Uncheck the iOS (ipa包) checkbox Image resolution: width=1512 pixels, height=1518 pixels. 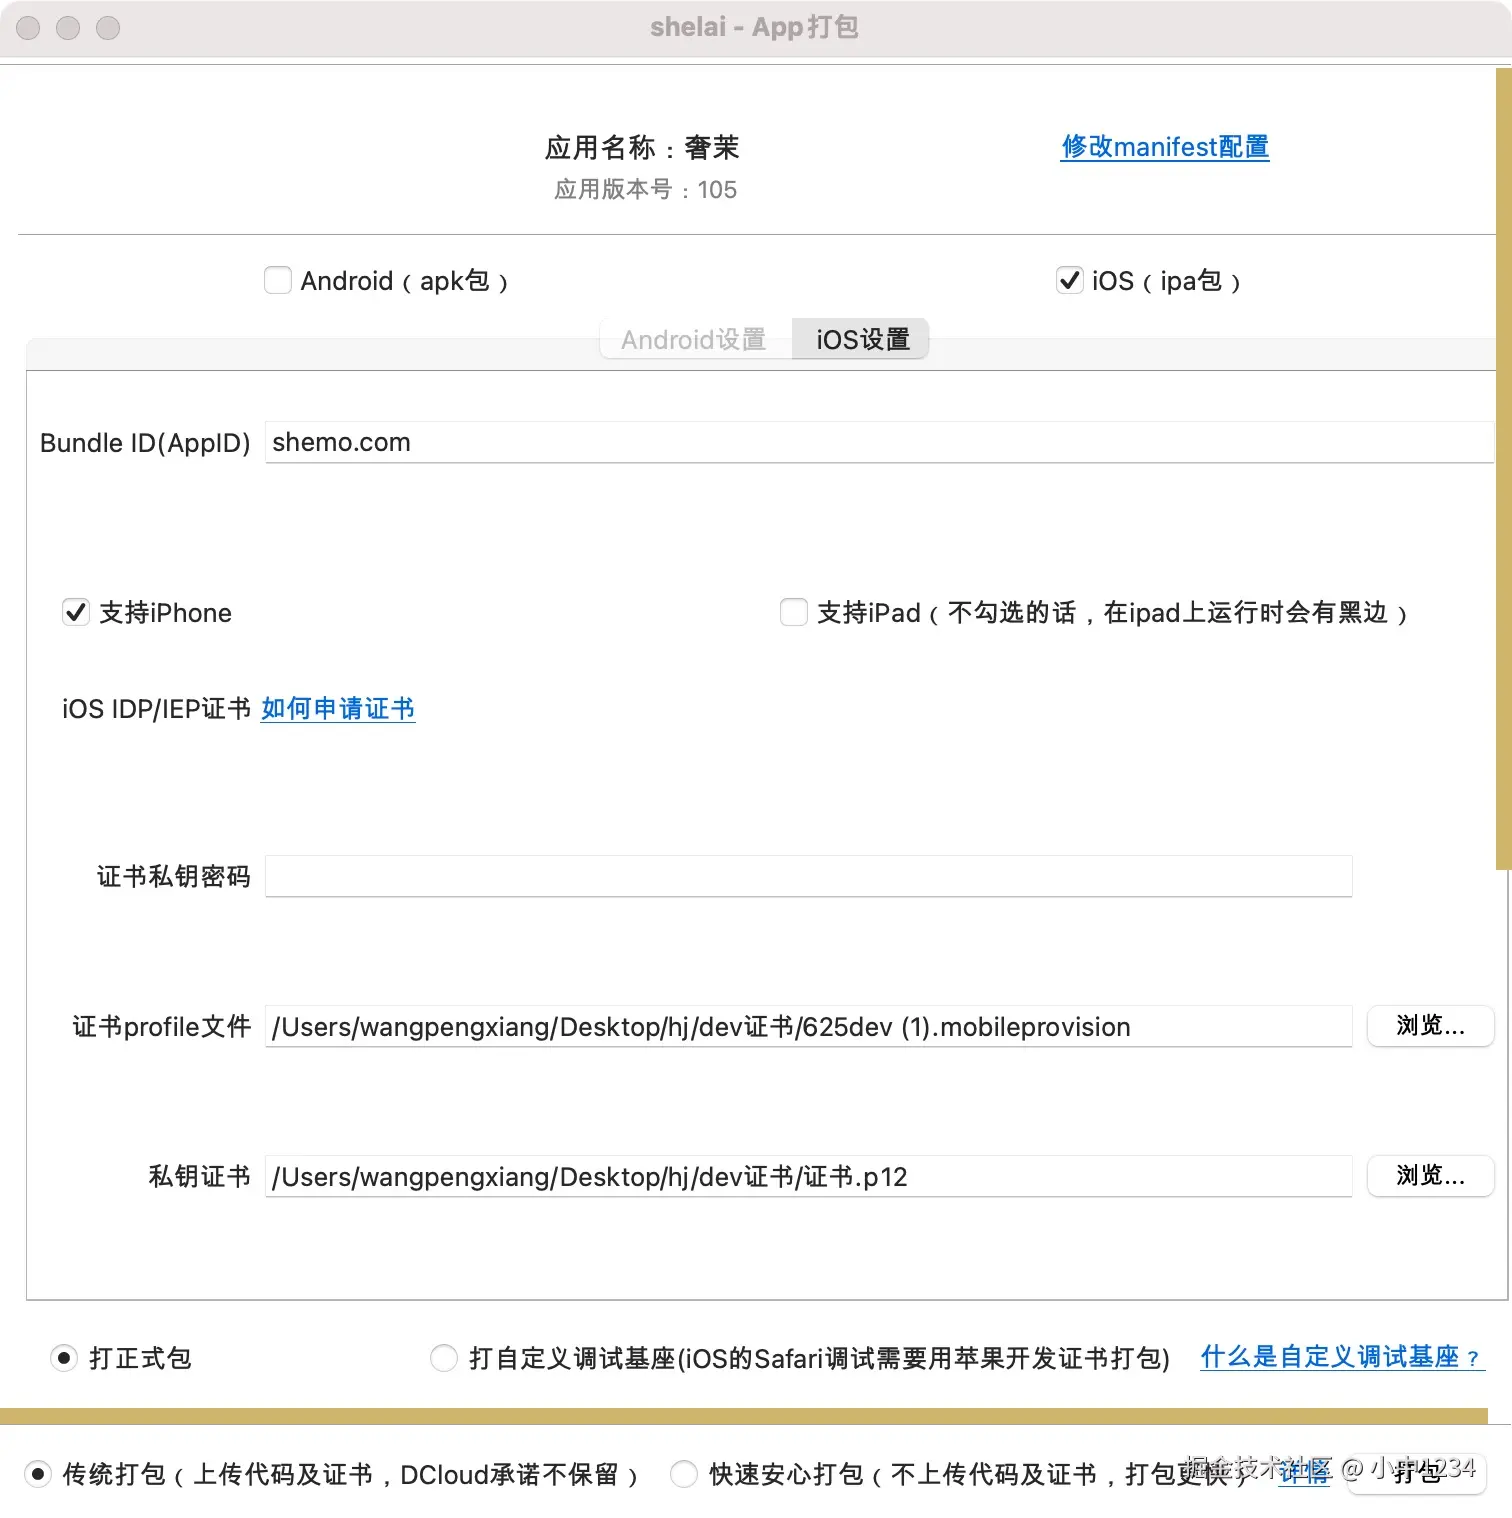[1069, 280]
